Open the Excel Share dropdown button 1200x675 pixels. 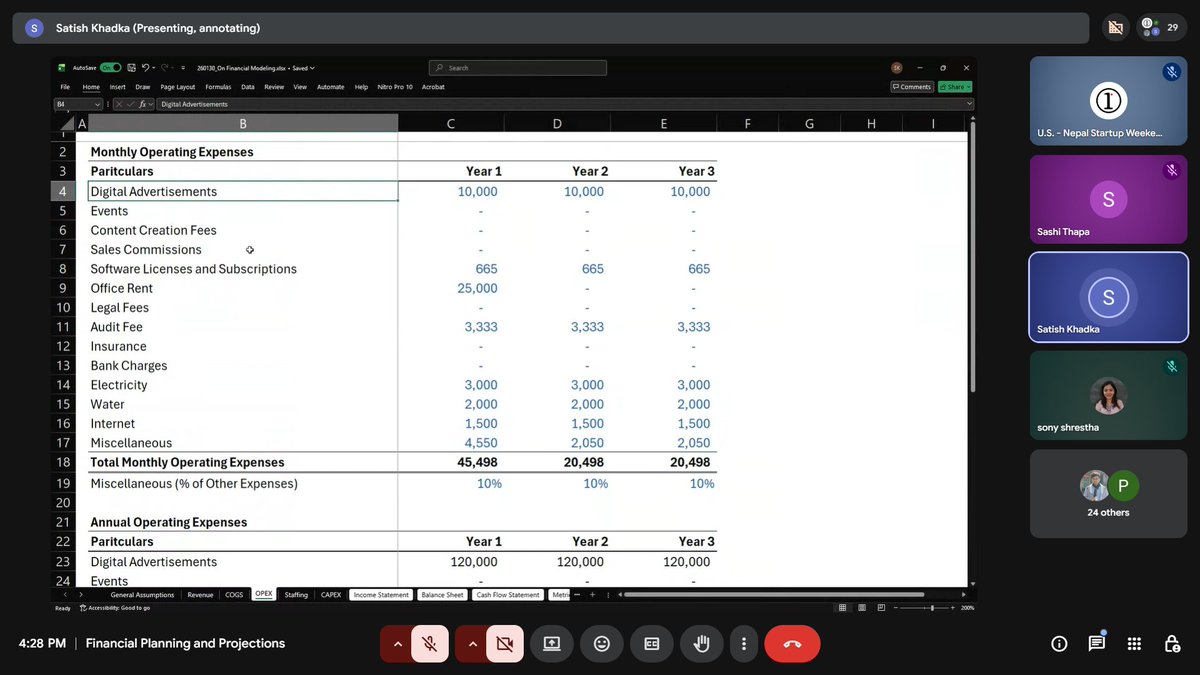pyautogui.click(x=955, y=87)
